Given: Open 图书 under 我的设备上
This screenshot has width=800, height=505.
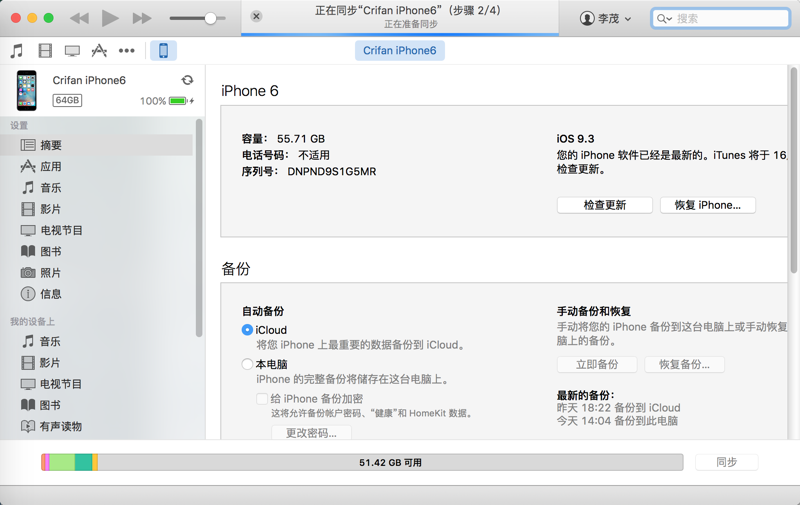Looking at the screenshot, I should click(96, 405).
